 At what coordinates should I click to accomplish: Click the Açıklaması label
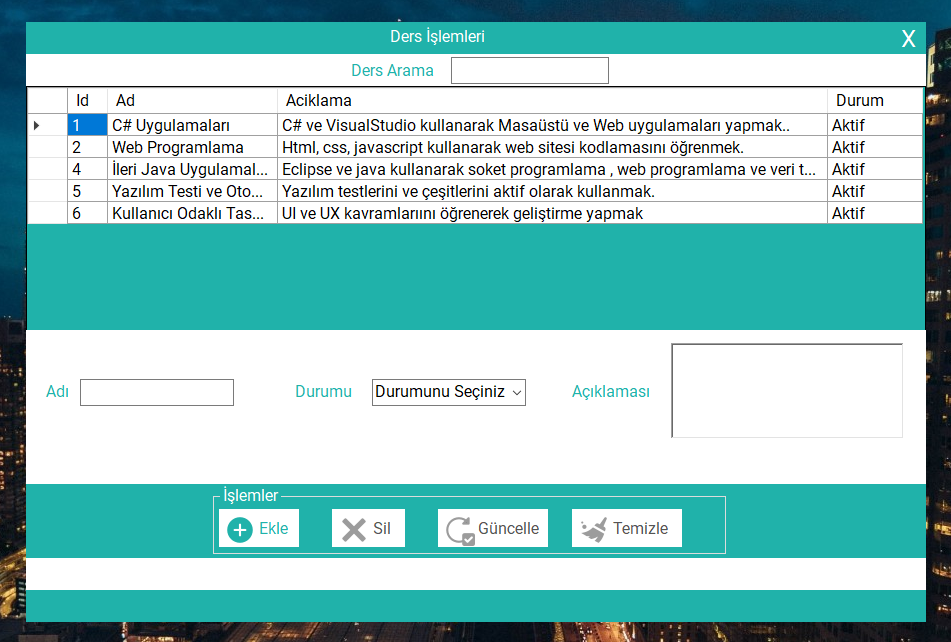coord(611,392)
